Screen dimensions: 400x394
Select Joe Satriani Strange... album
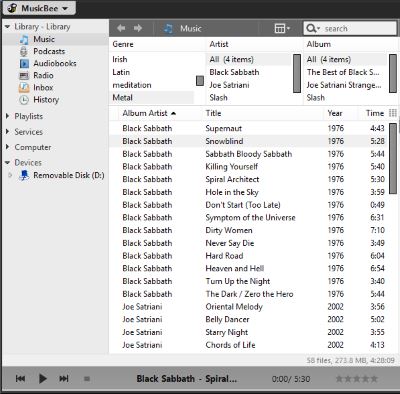(344, 85)
